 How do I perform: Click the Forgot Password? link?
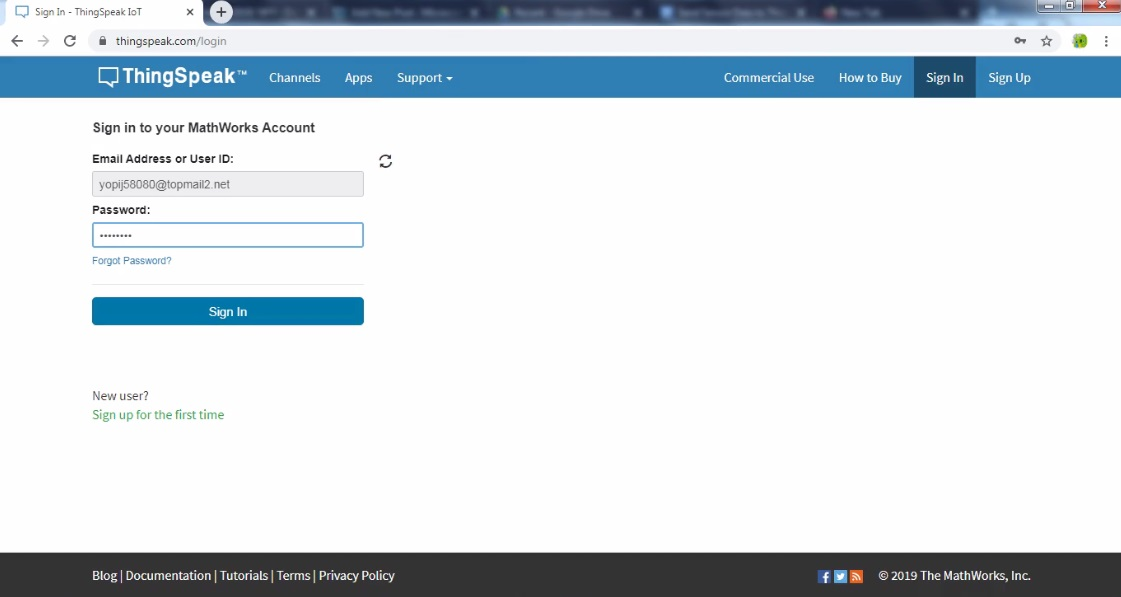coord(132,261)
